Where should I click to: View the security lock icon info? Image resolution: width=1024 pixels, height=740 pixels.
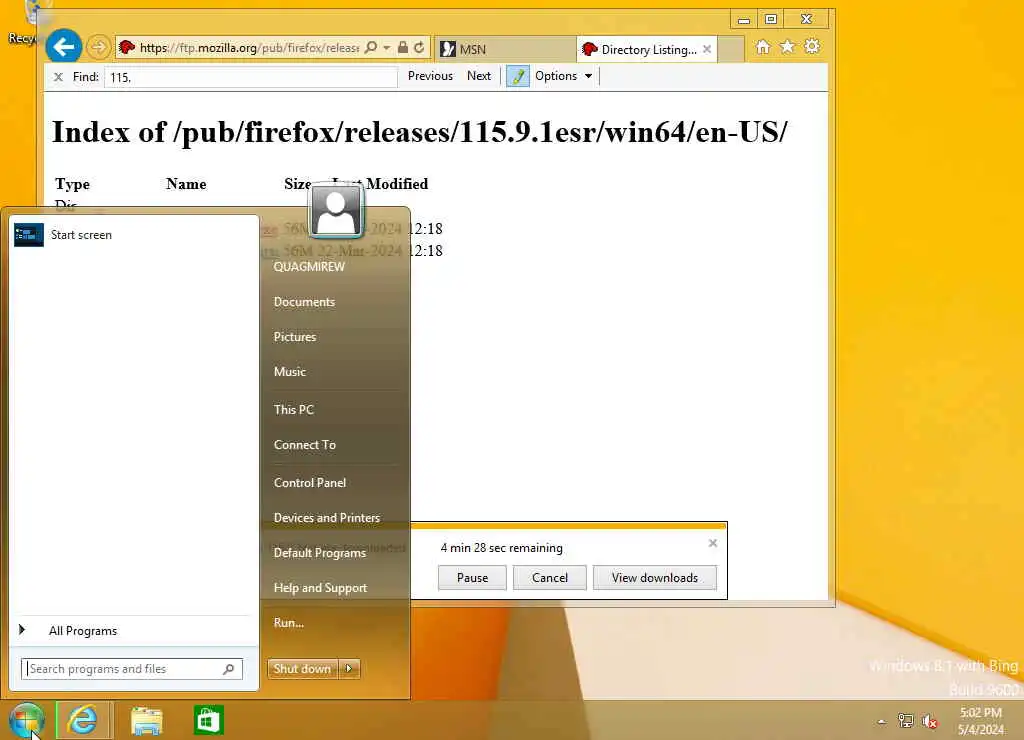coord(403,47)
